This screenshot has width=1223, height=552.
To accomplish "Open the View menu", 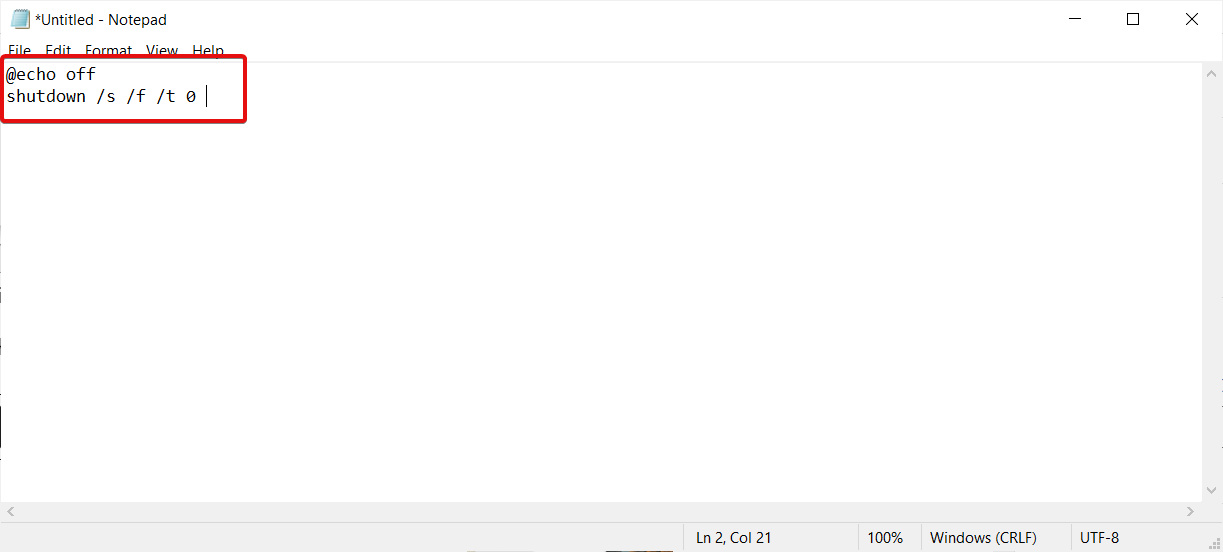I will click(162, 50).
